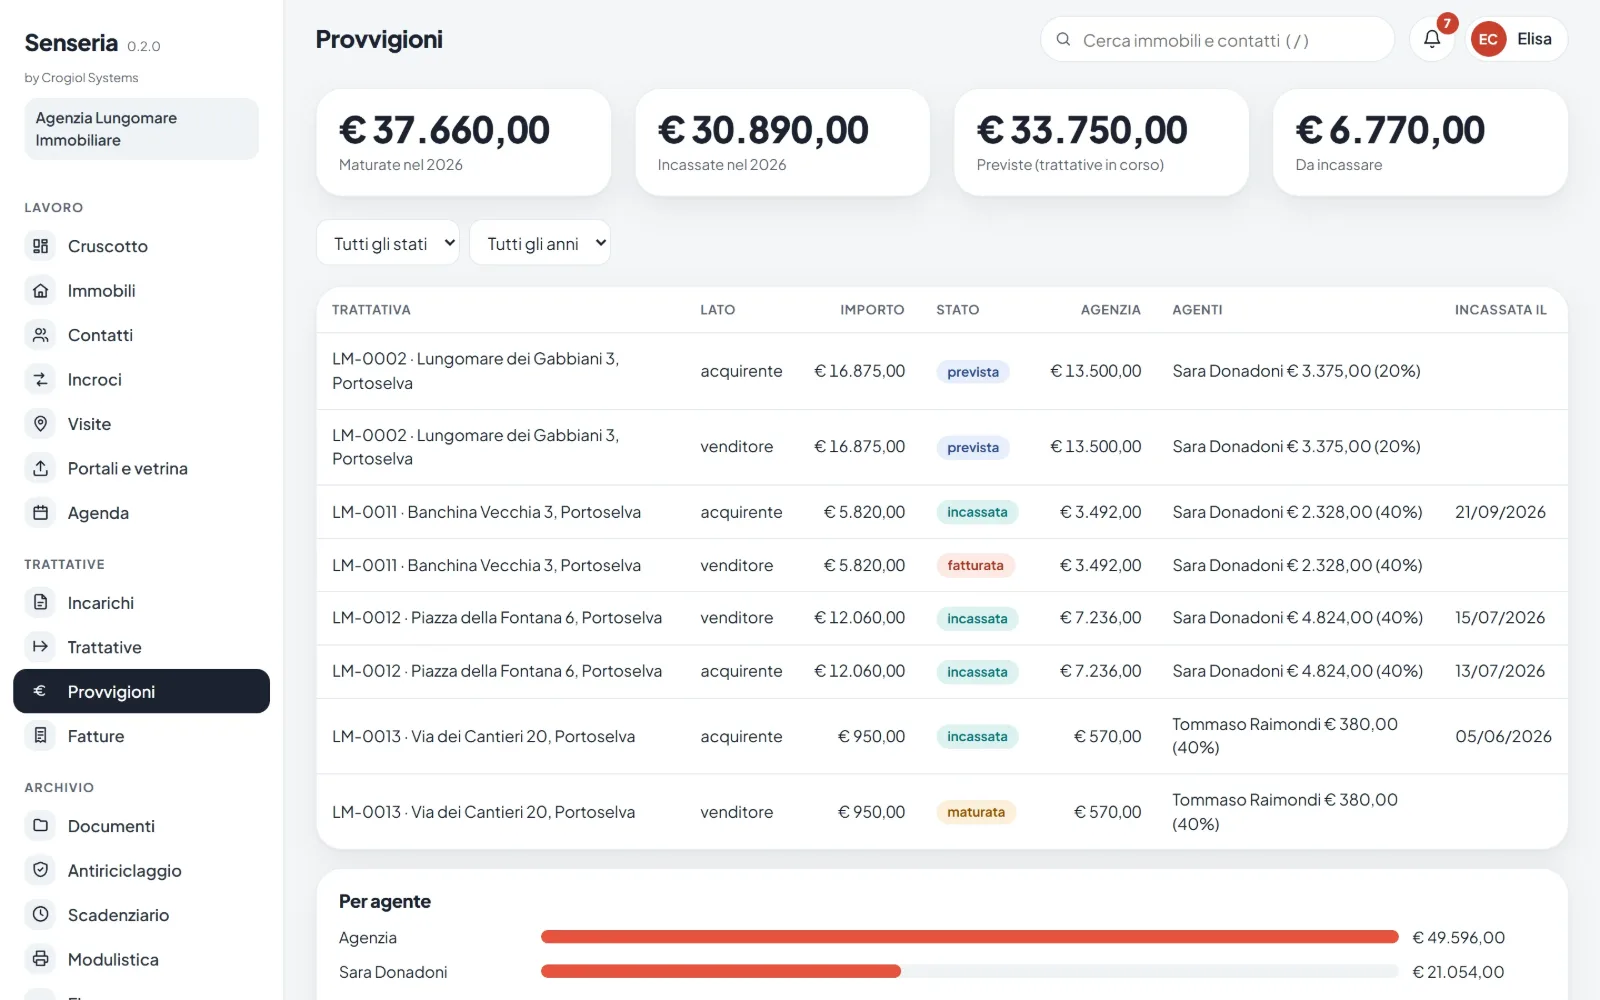
Task: Click the Agenda calendar icon
Action: [40, 513]
